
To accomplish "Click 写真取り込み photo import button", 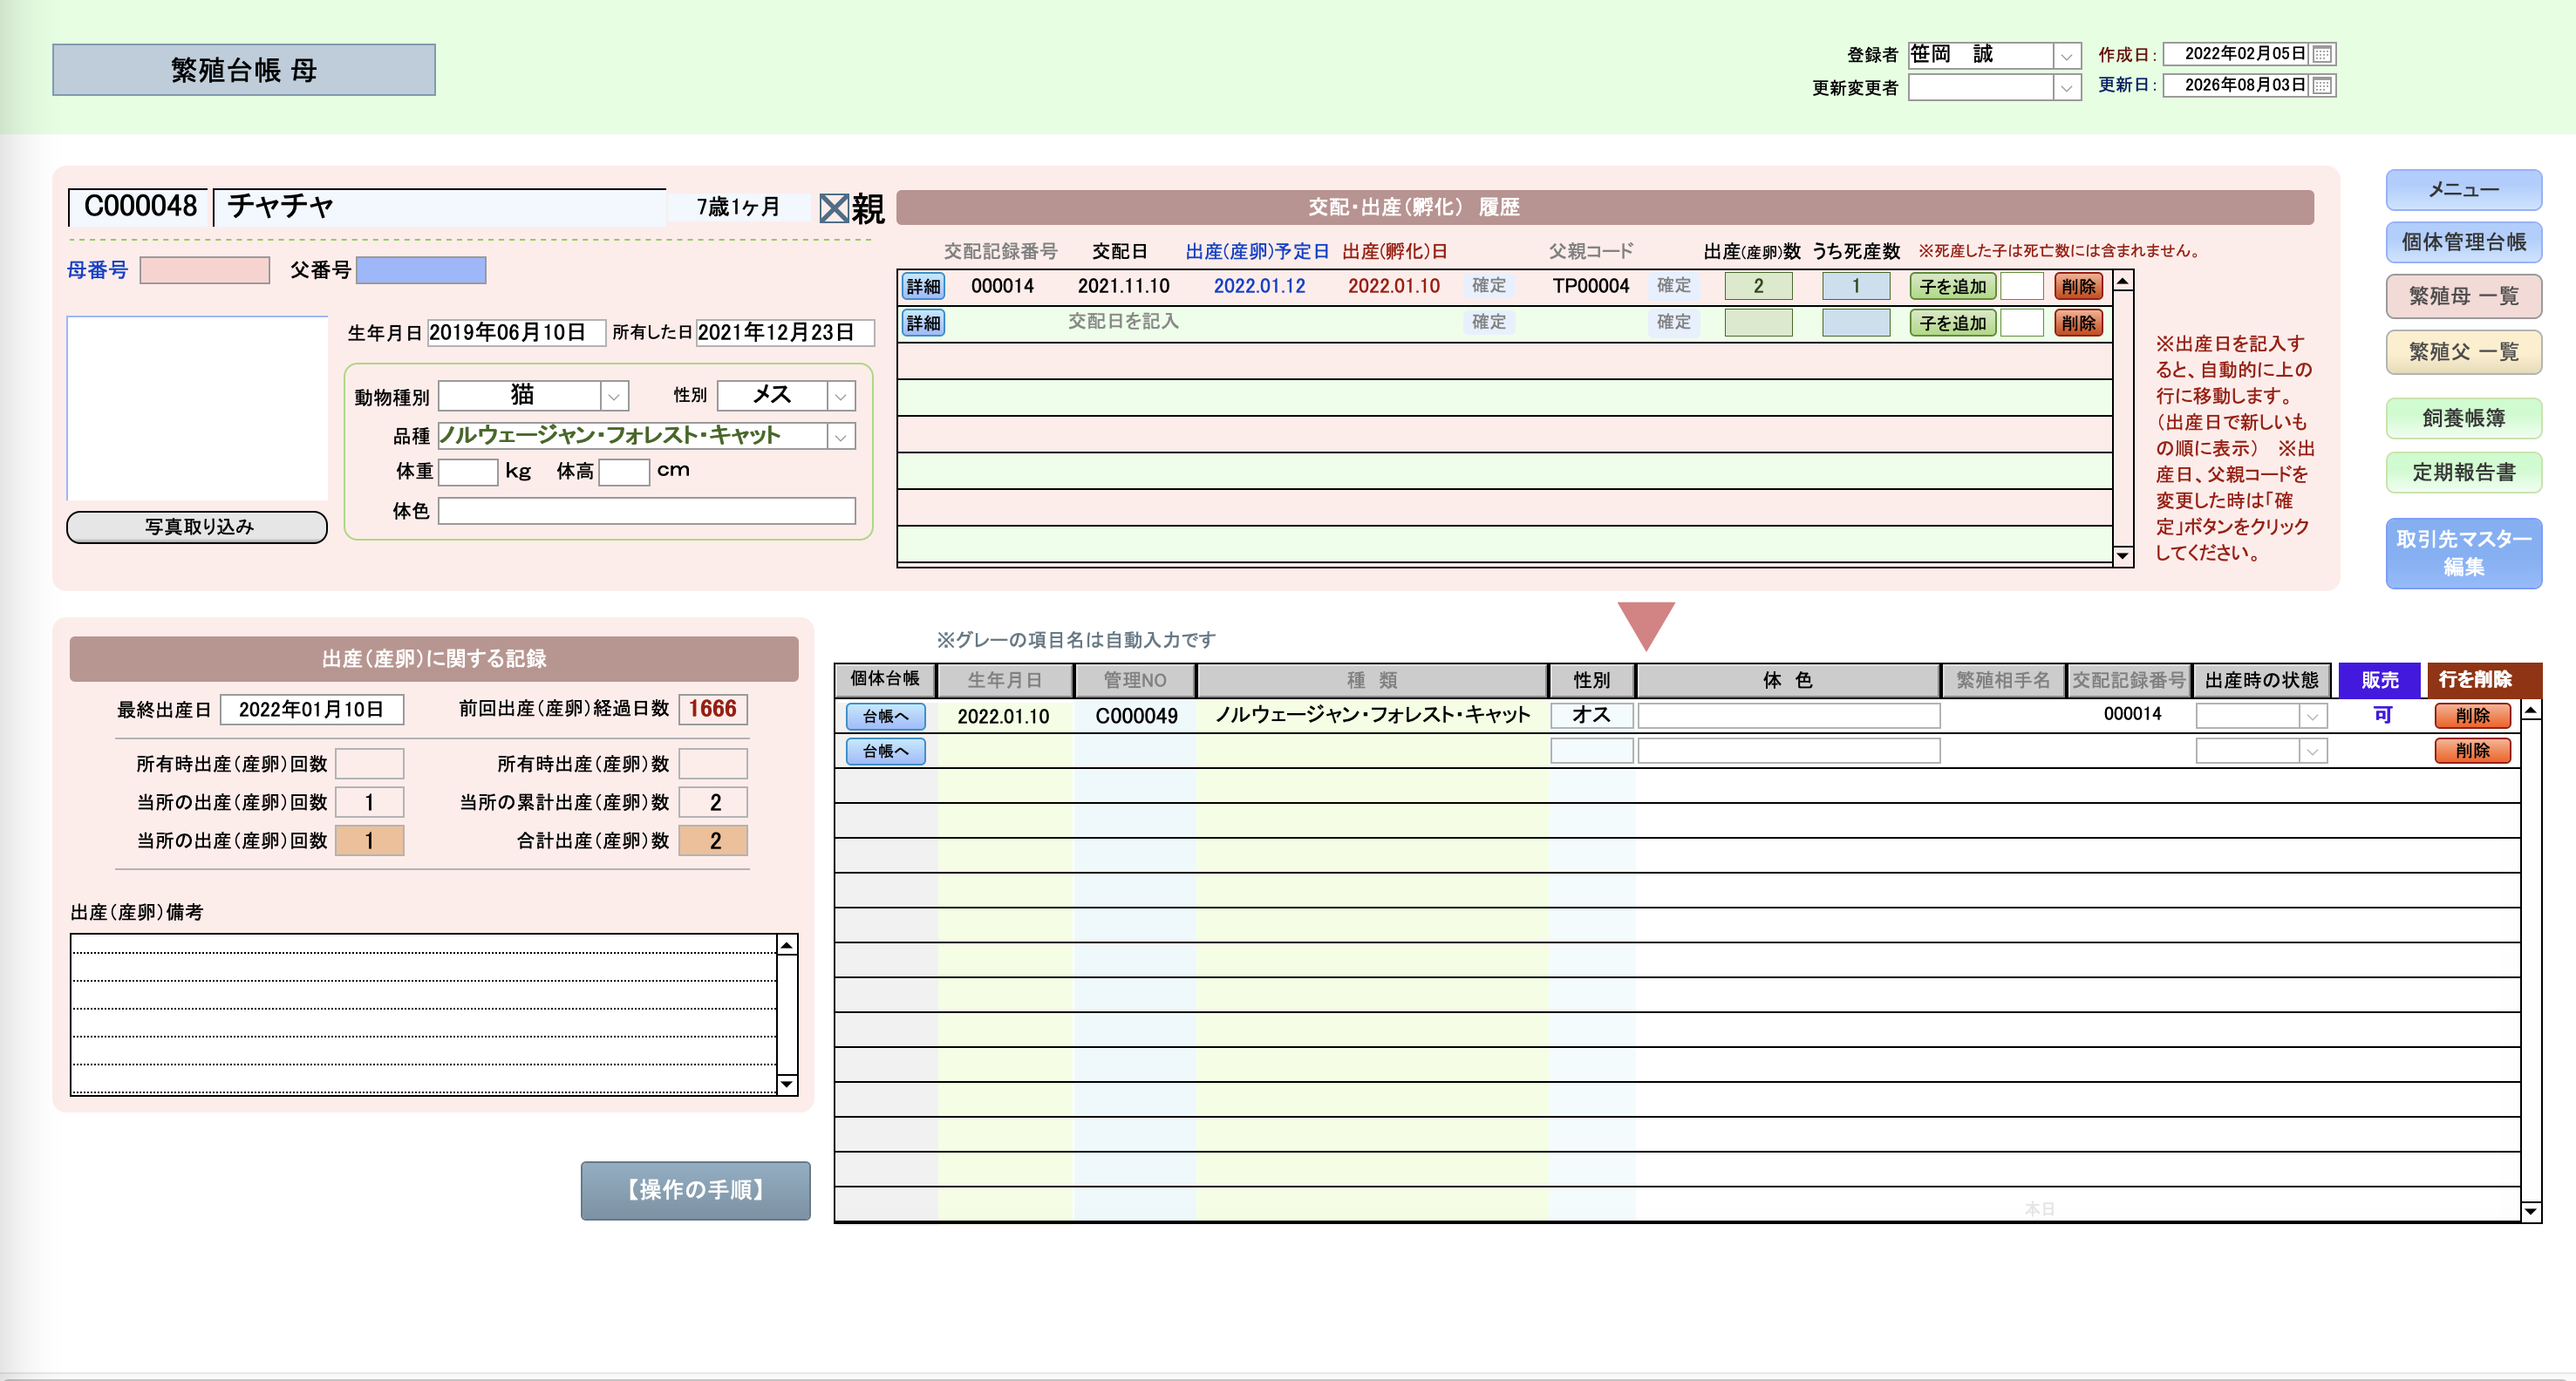I will [x=197, y=527].
